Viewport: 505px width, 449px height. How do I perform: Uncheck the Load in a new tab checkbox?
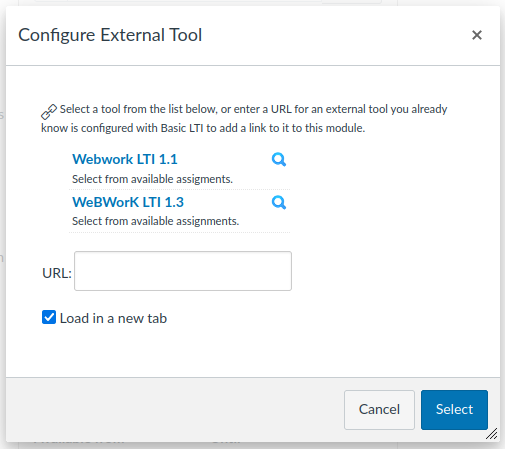point(49,317)
